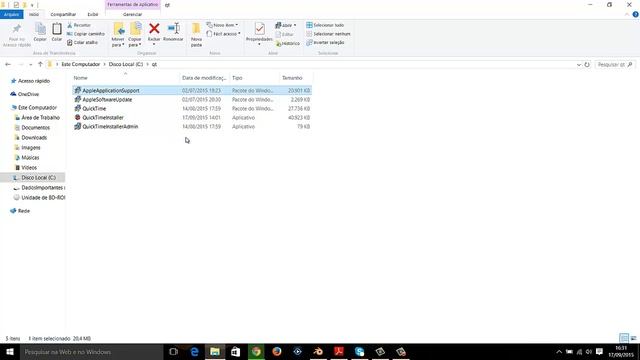Click Selecionar tudo
640x360 pixels.
[x=325, y=25]
